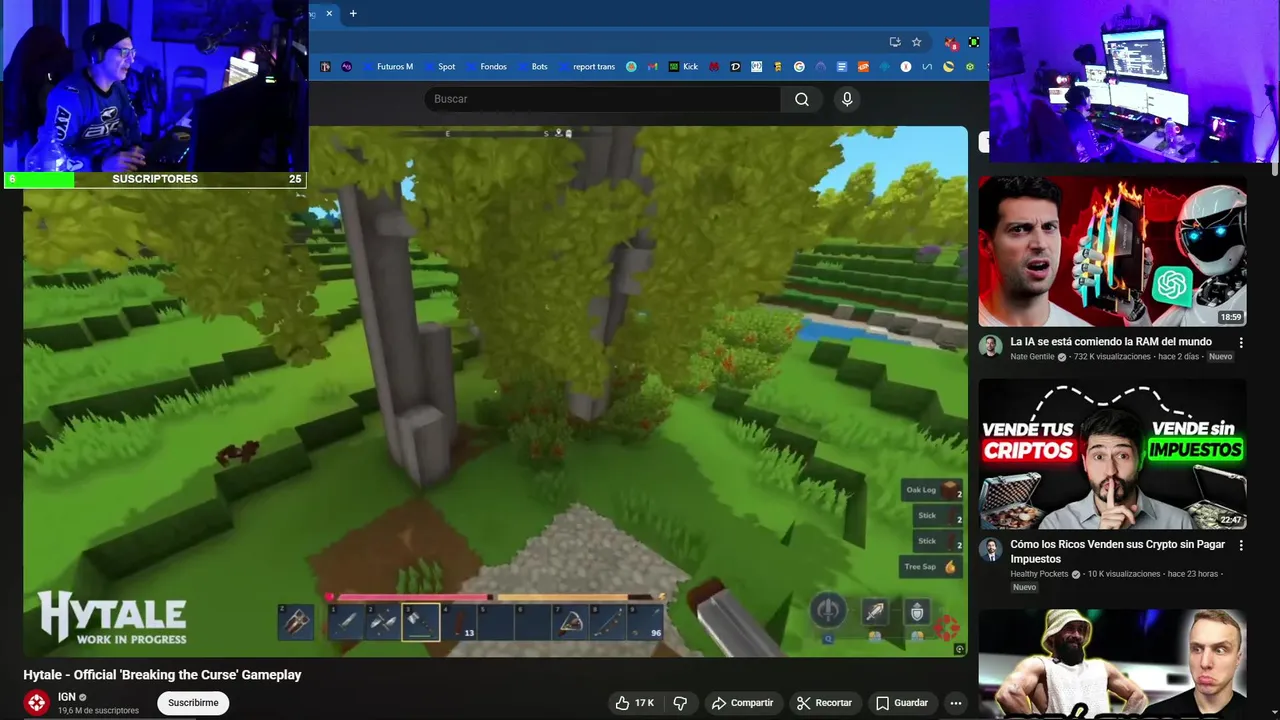Click '19,6 M de suscriptores' text
This screenshot has height=720, width=1280.
[x=98, y=711]
